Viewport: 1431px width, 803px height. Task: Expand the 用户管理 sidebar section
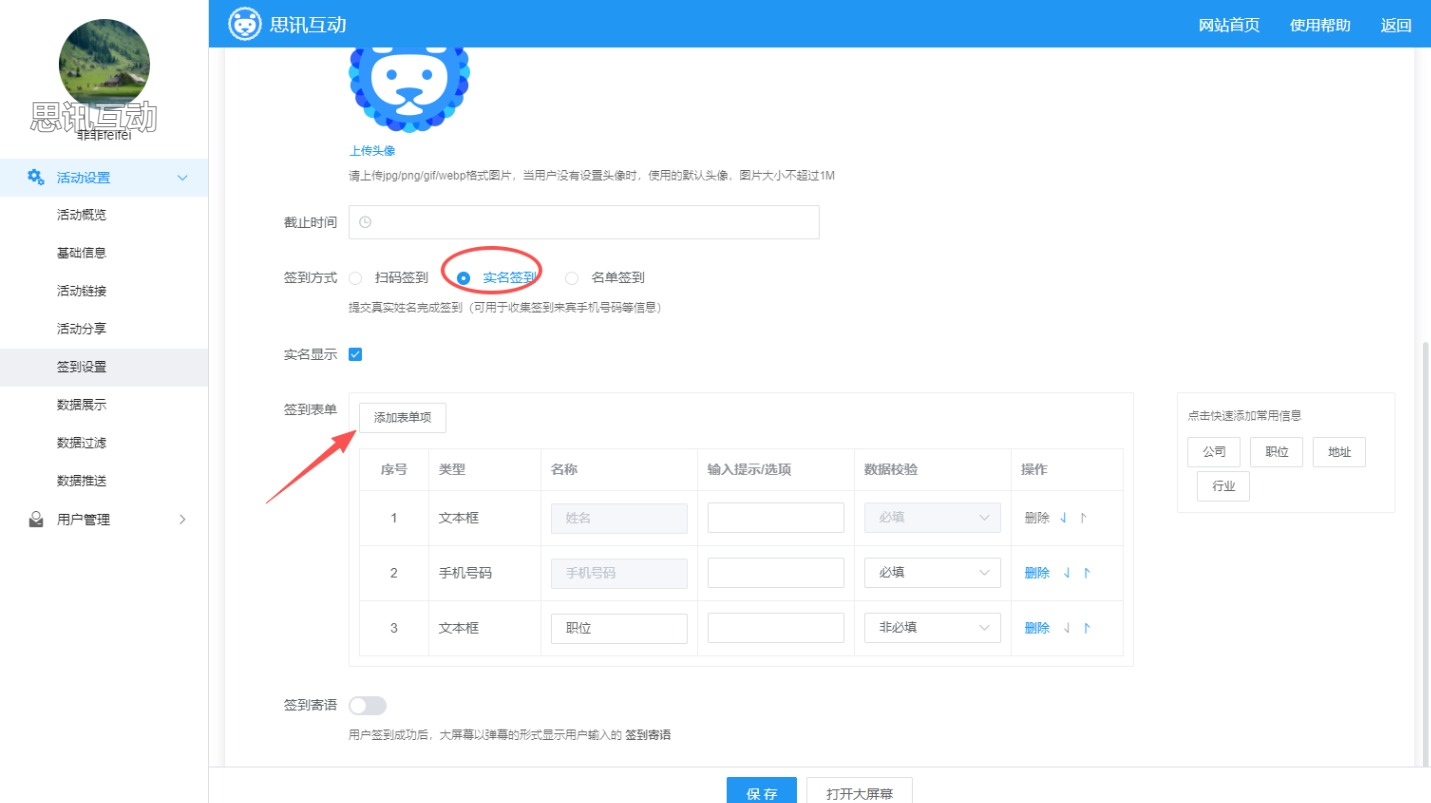point(182,519)
